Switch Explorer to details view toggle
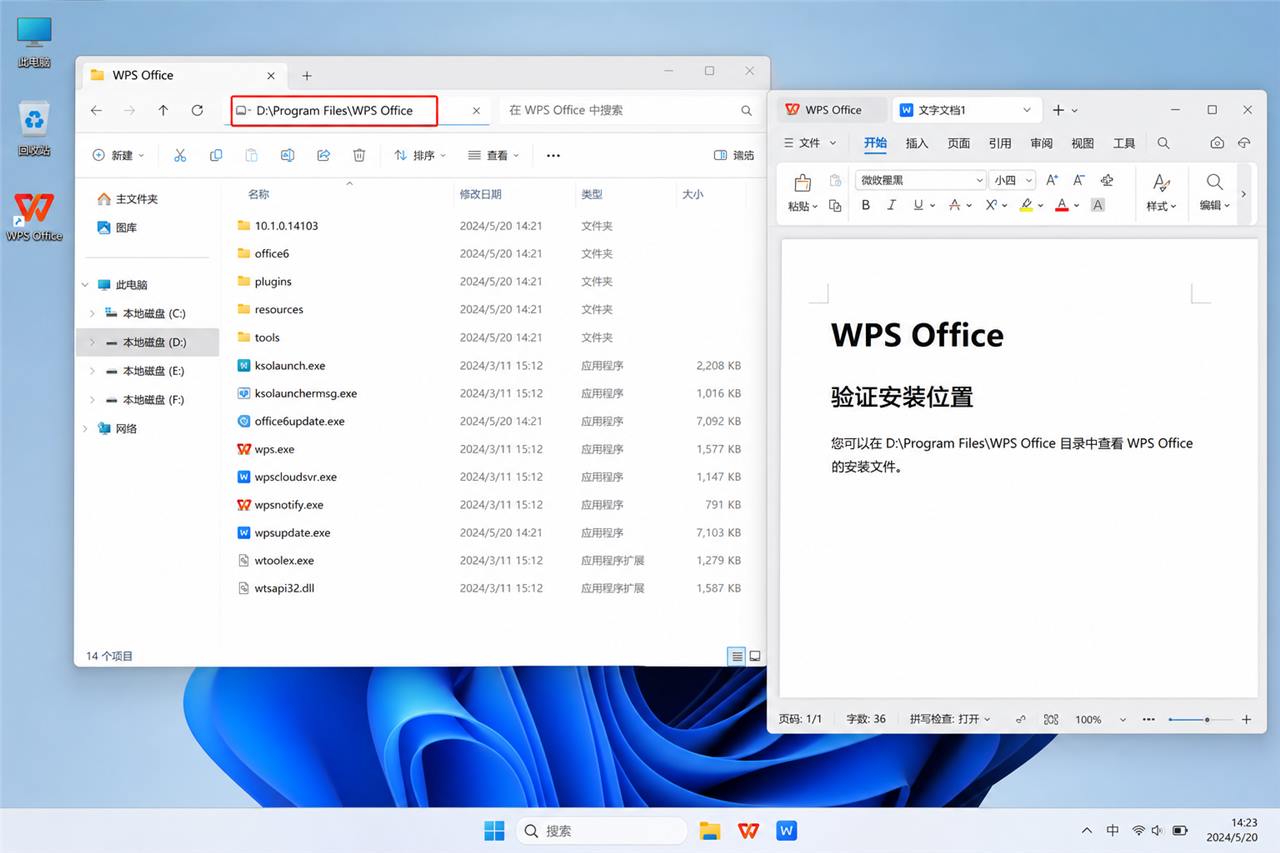 [737, 656]
